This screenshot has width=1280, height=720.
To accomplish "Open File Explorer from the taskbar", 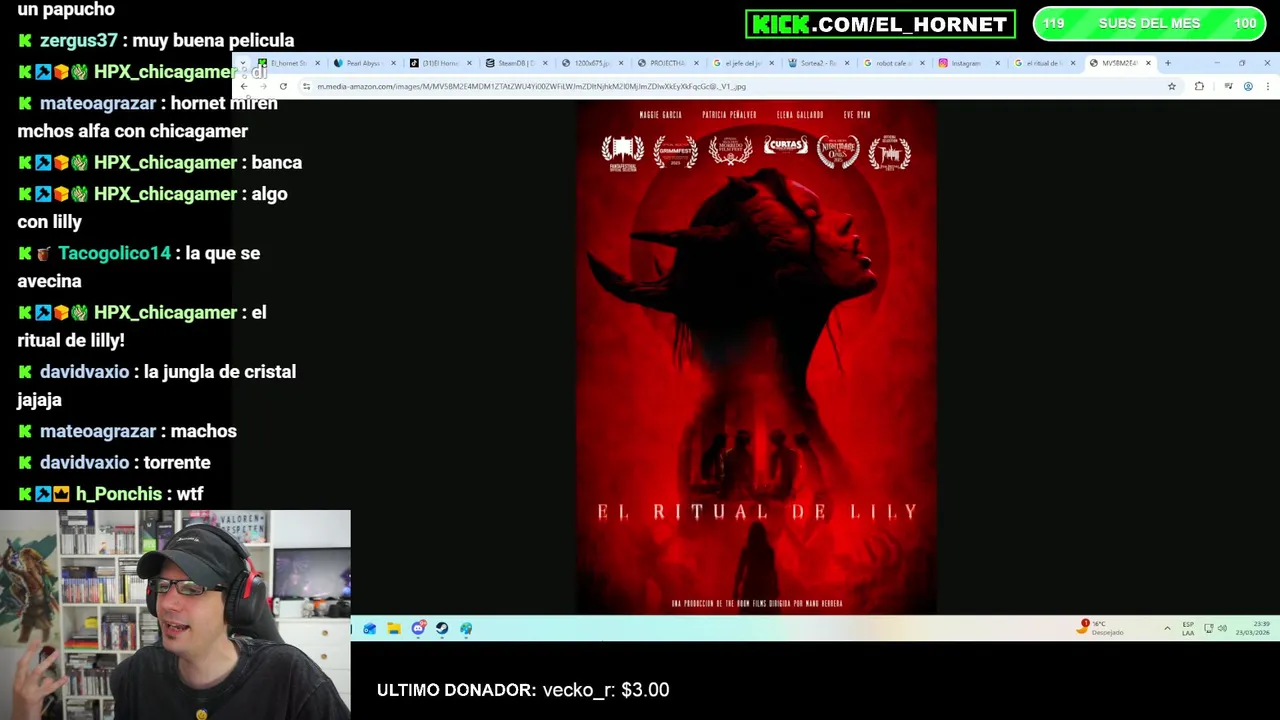I will pos(394,628).
